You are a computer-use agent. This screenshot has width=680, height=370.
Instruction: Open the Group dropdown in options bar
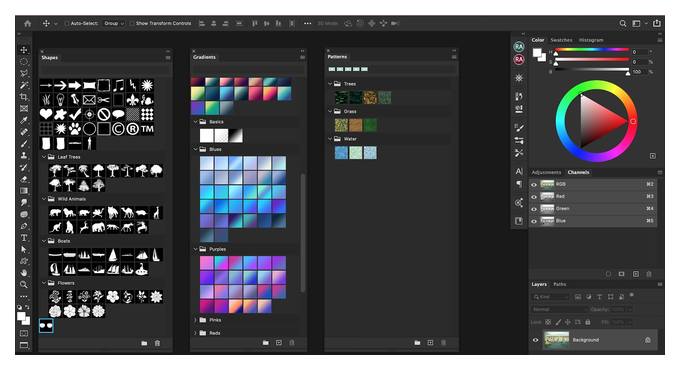pos(114,23)
